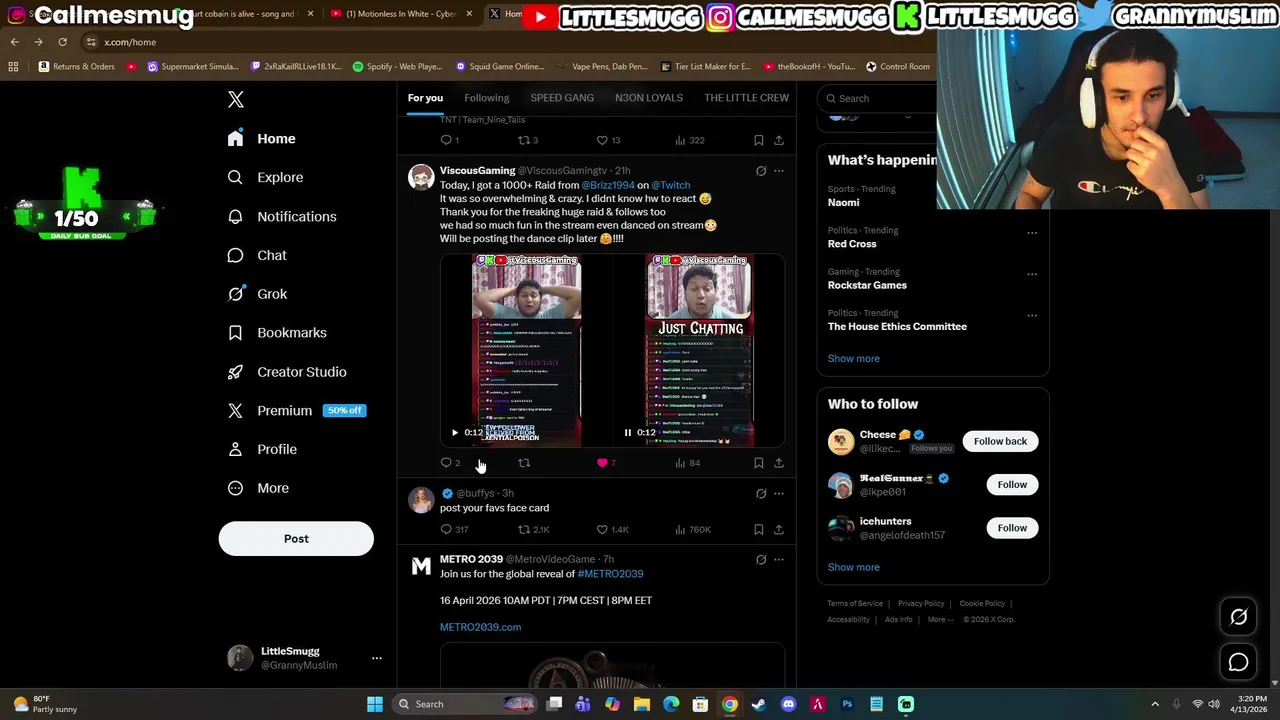Expand the More menu in sidebar
1280x720 pixels.
[x=258, y=488]
